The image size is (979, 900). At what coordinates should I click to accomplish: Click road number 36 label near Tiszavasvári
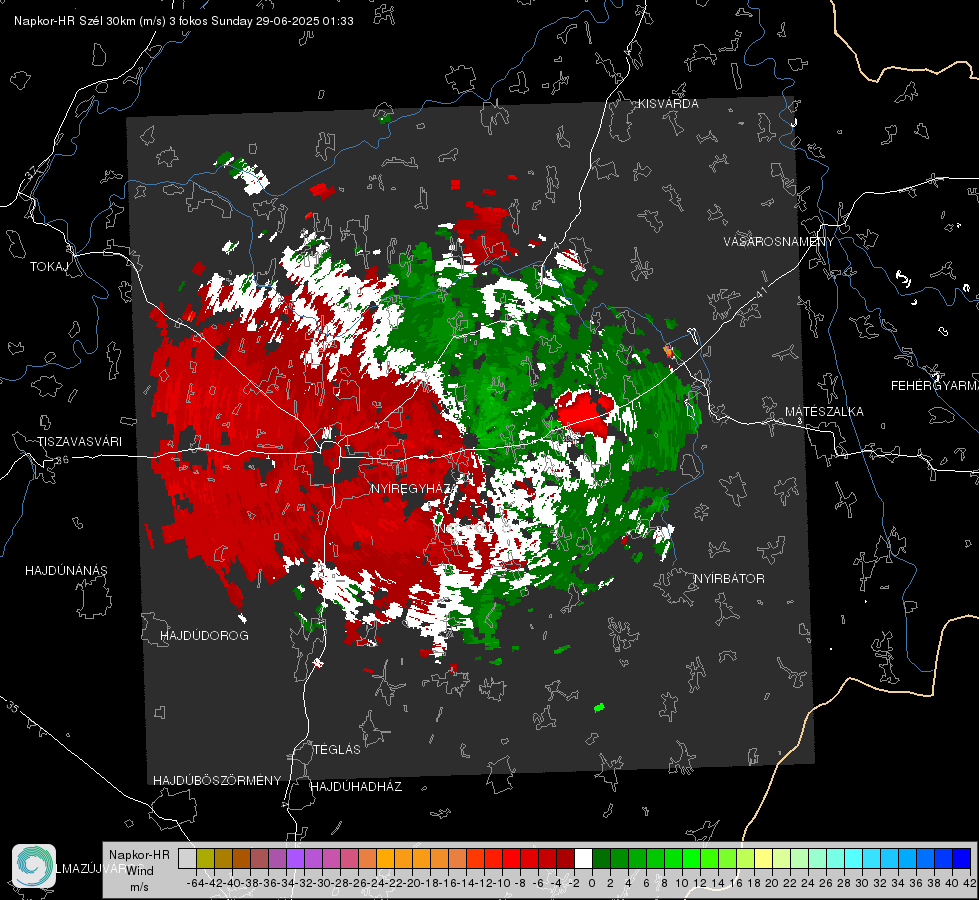[x=62, y=460]
